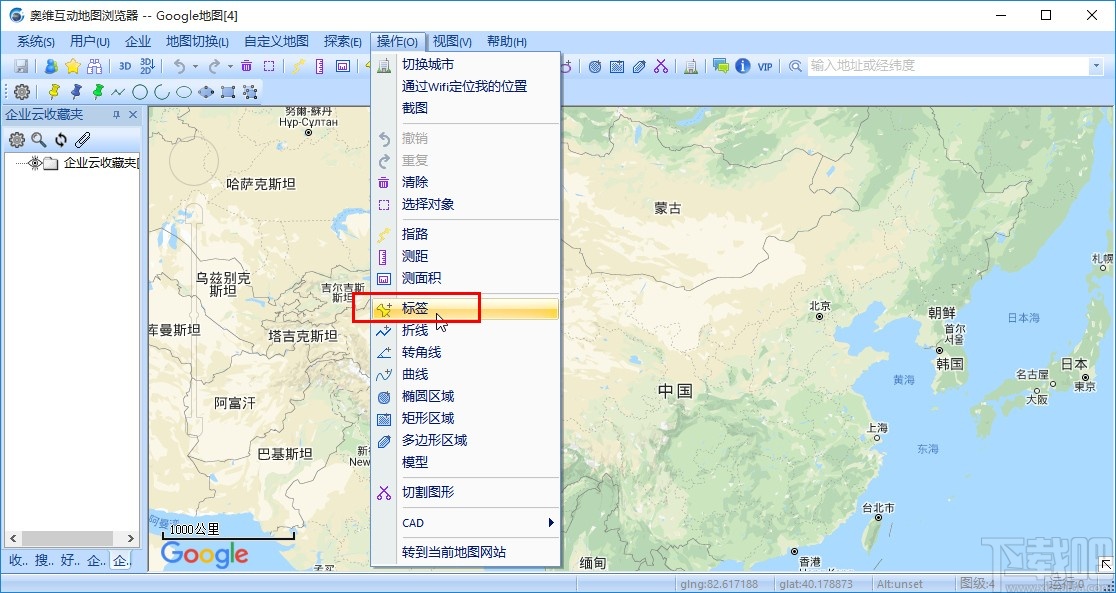
Task: Click the scissors cut icon in toolbar
Action: [661, 67]
